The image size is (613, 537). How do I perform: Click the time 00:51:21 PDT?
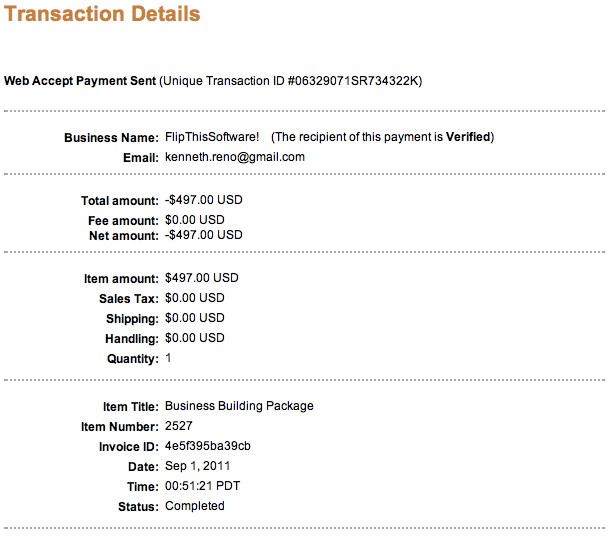(x=203, y=486)
